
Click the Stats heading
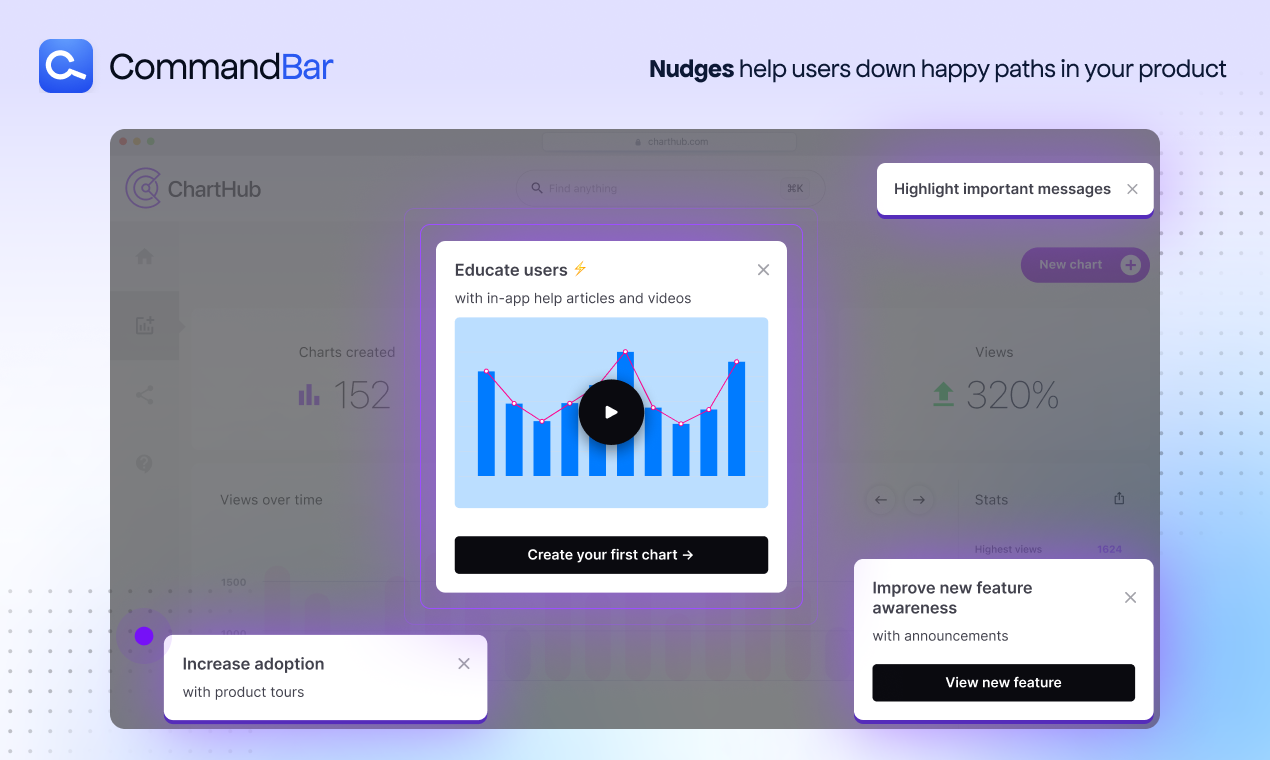coord(991,500)
